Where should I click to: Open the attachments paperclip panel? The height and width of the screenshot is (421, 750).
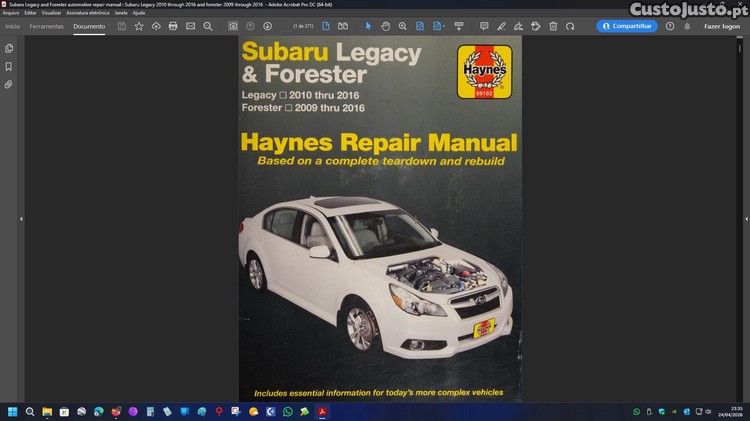9,85
